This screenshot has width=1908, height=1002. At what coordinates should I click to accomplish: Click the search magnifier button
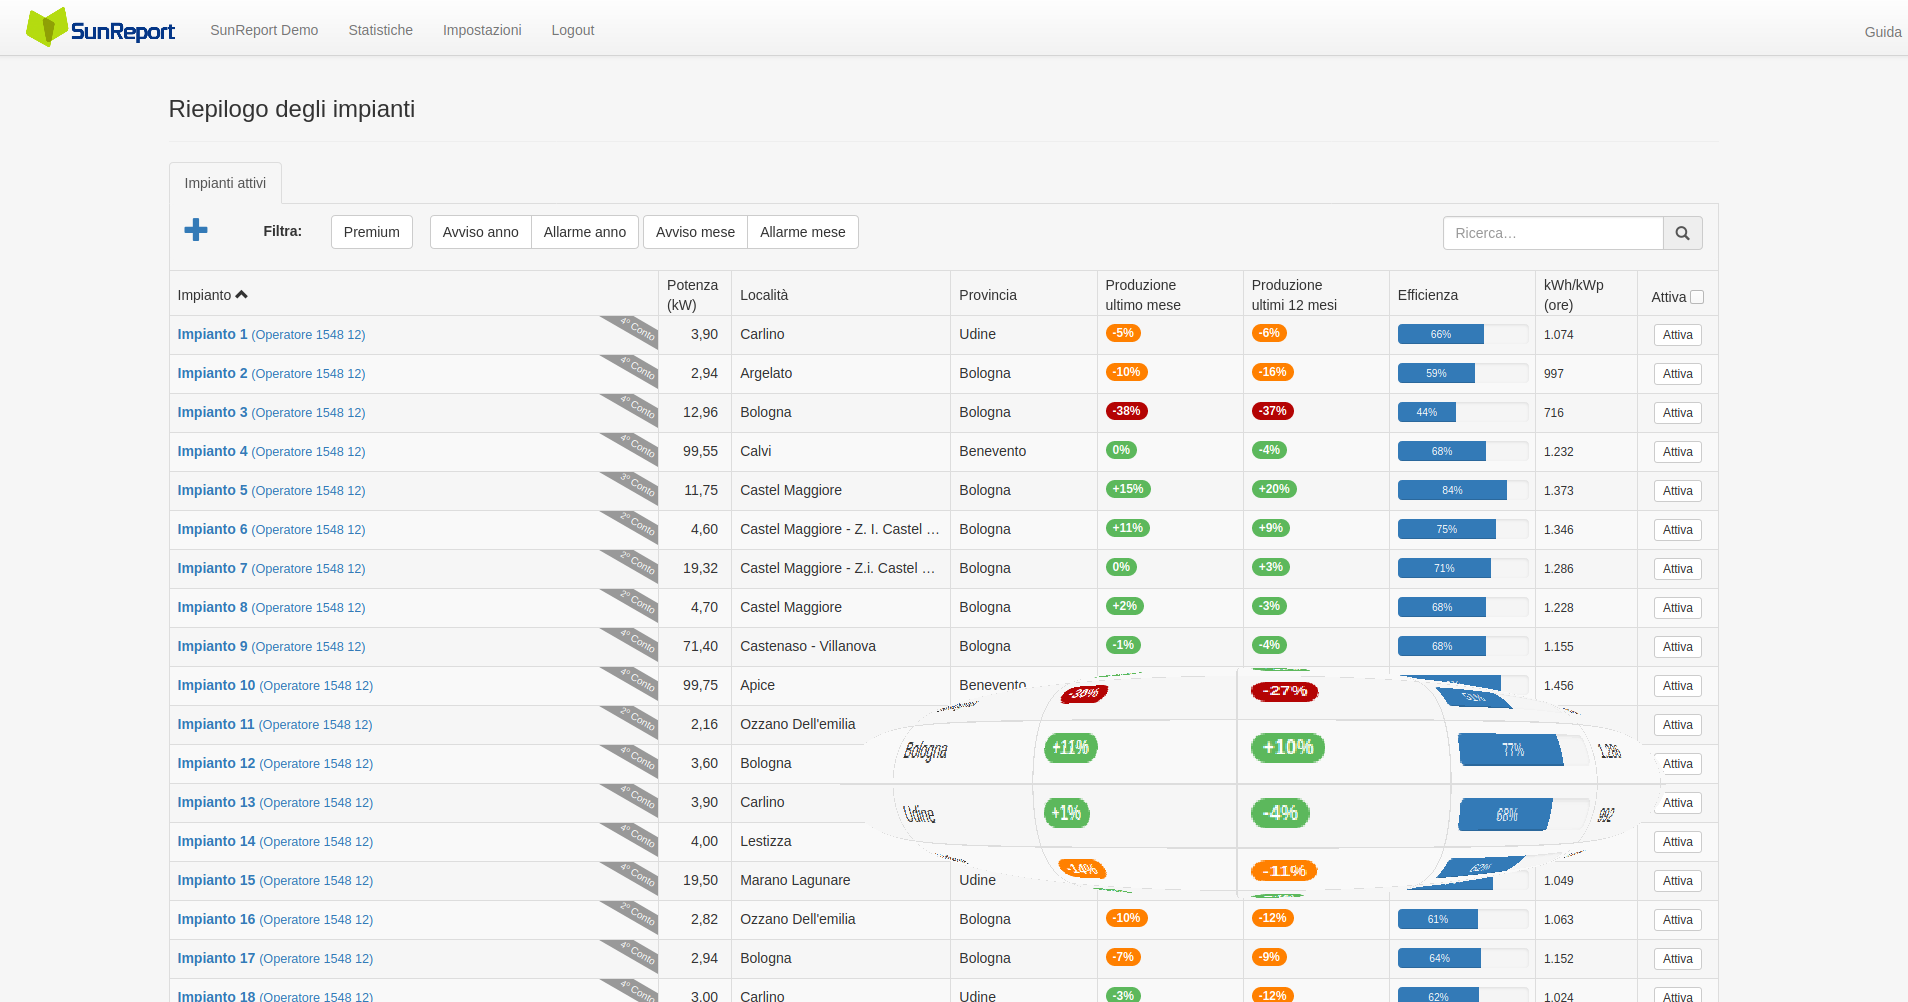pyautogui.click(x=1682, y=233)
